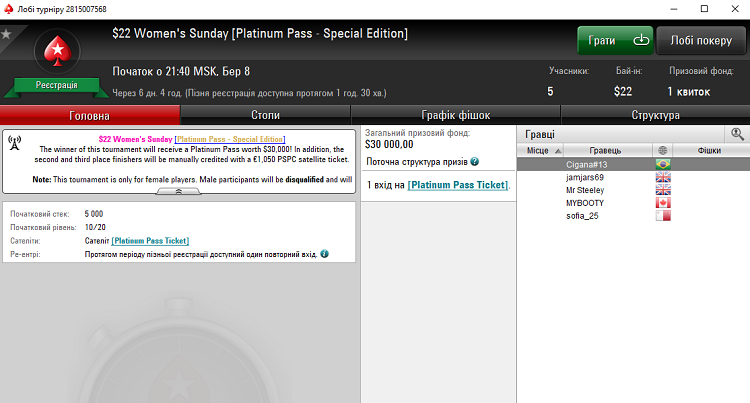This screenshot has width=750, height=403.
Task: Click UK flag next to jamjars69
Action: [663, 177]
